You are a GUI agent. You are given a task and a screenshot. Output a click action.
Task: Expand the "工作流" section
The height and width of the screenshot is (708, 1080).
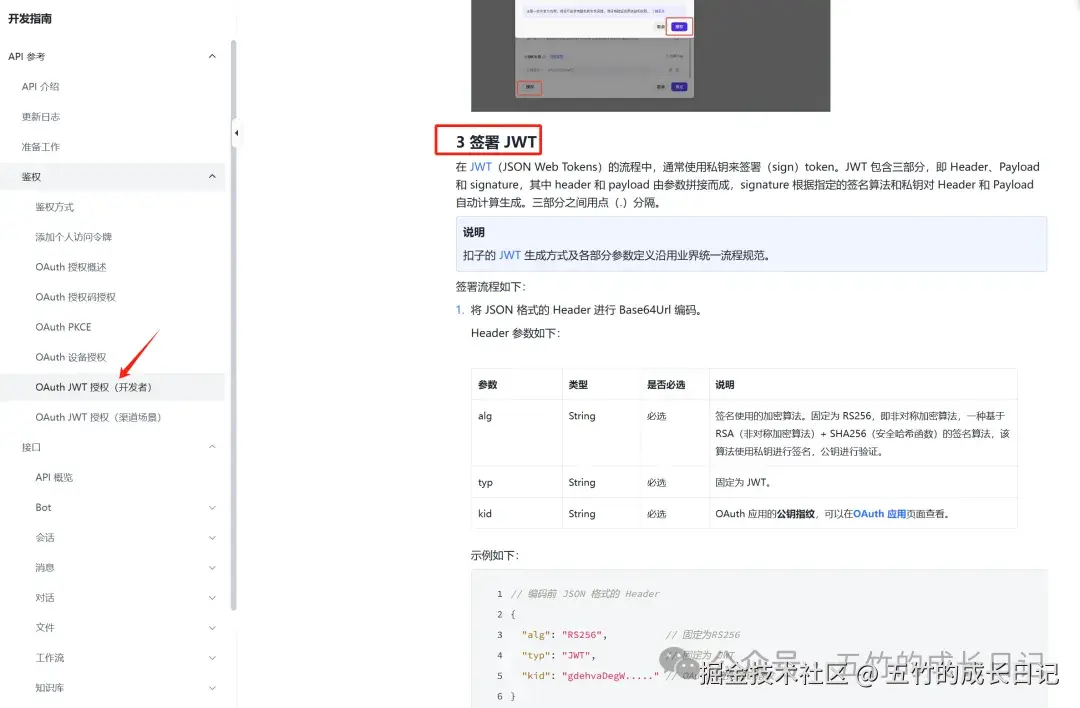click(x=211, y=657)
